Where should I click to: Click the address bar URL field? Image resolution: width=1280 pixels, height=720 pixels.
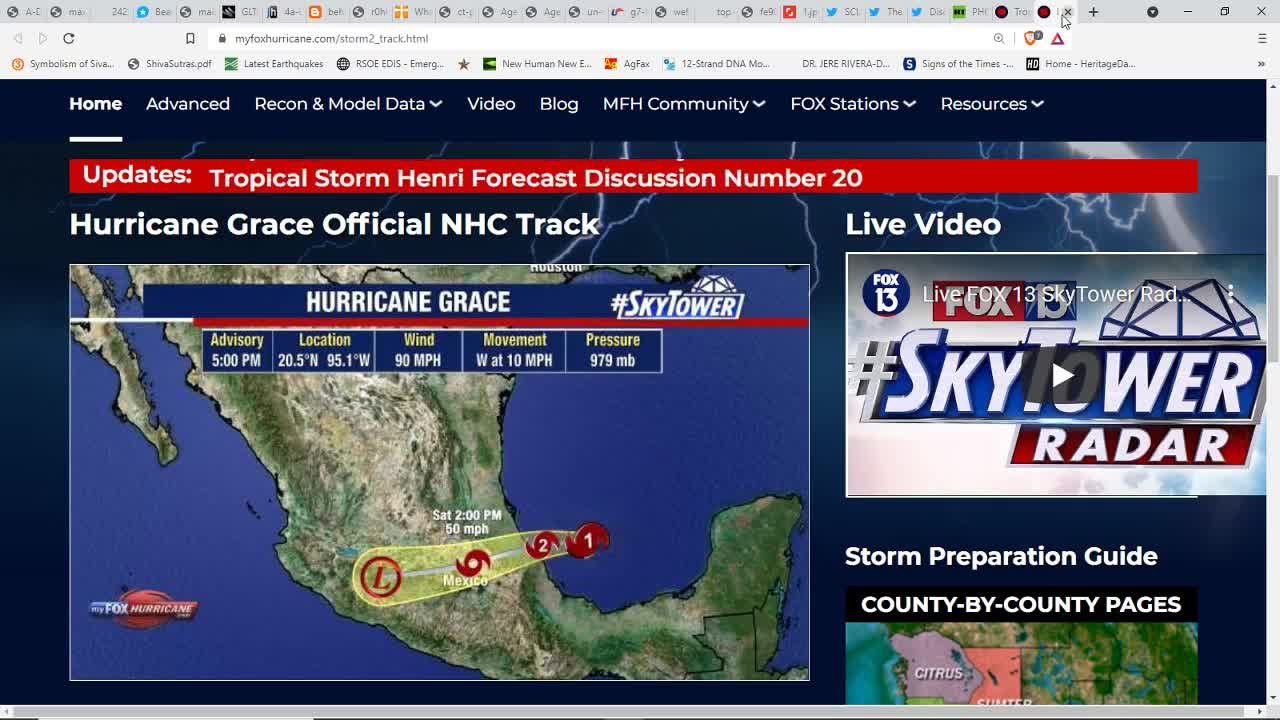600,38
